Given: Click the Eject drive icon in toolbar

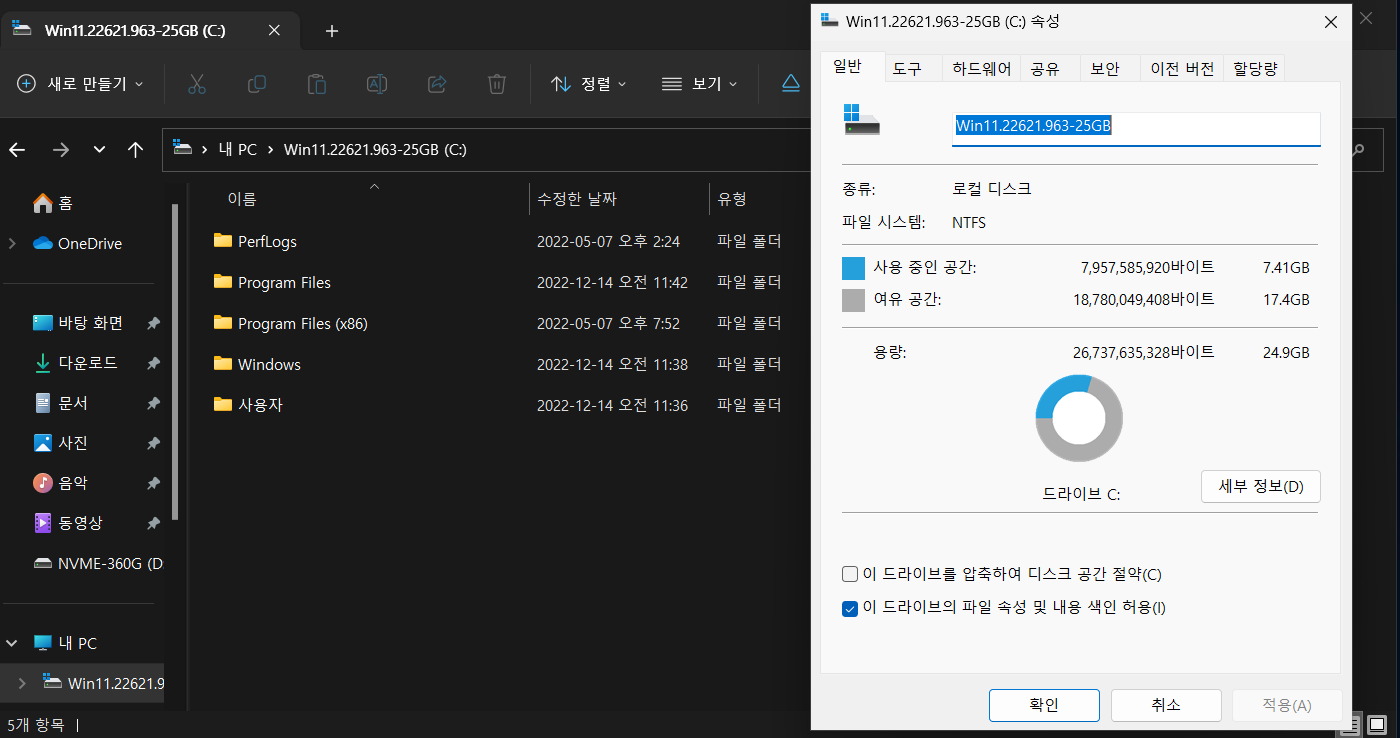Looking at the screenshot, I should coord(791,84).
